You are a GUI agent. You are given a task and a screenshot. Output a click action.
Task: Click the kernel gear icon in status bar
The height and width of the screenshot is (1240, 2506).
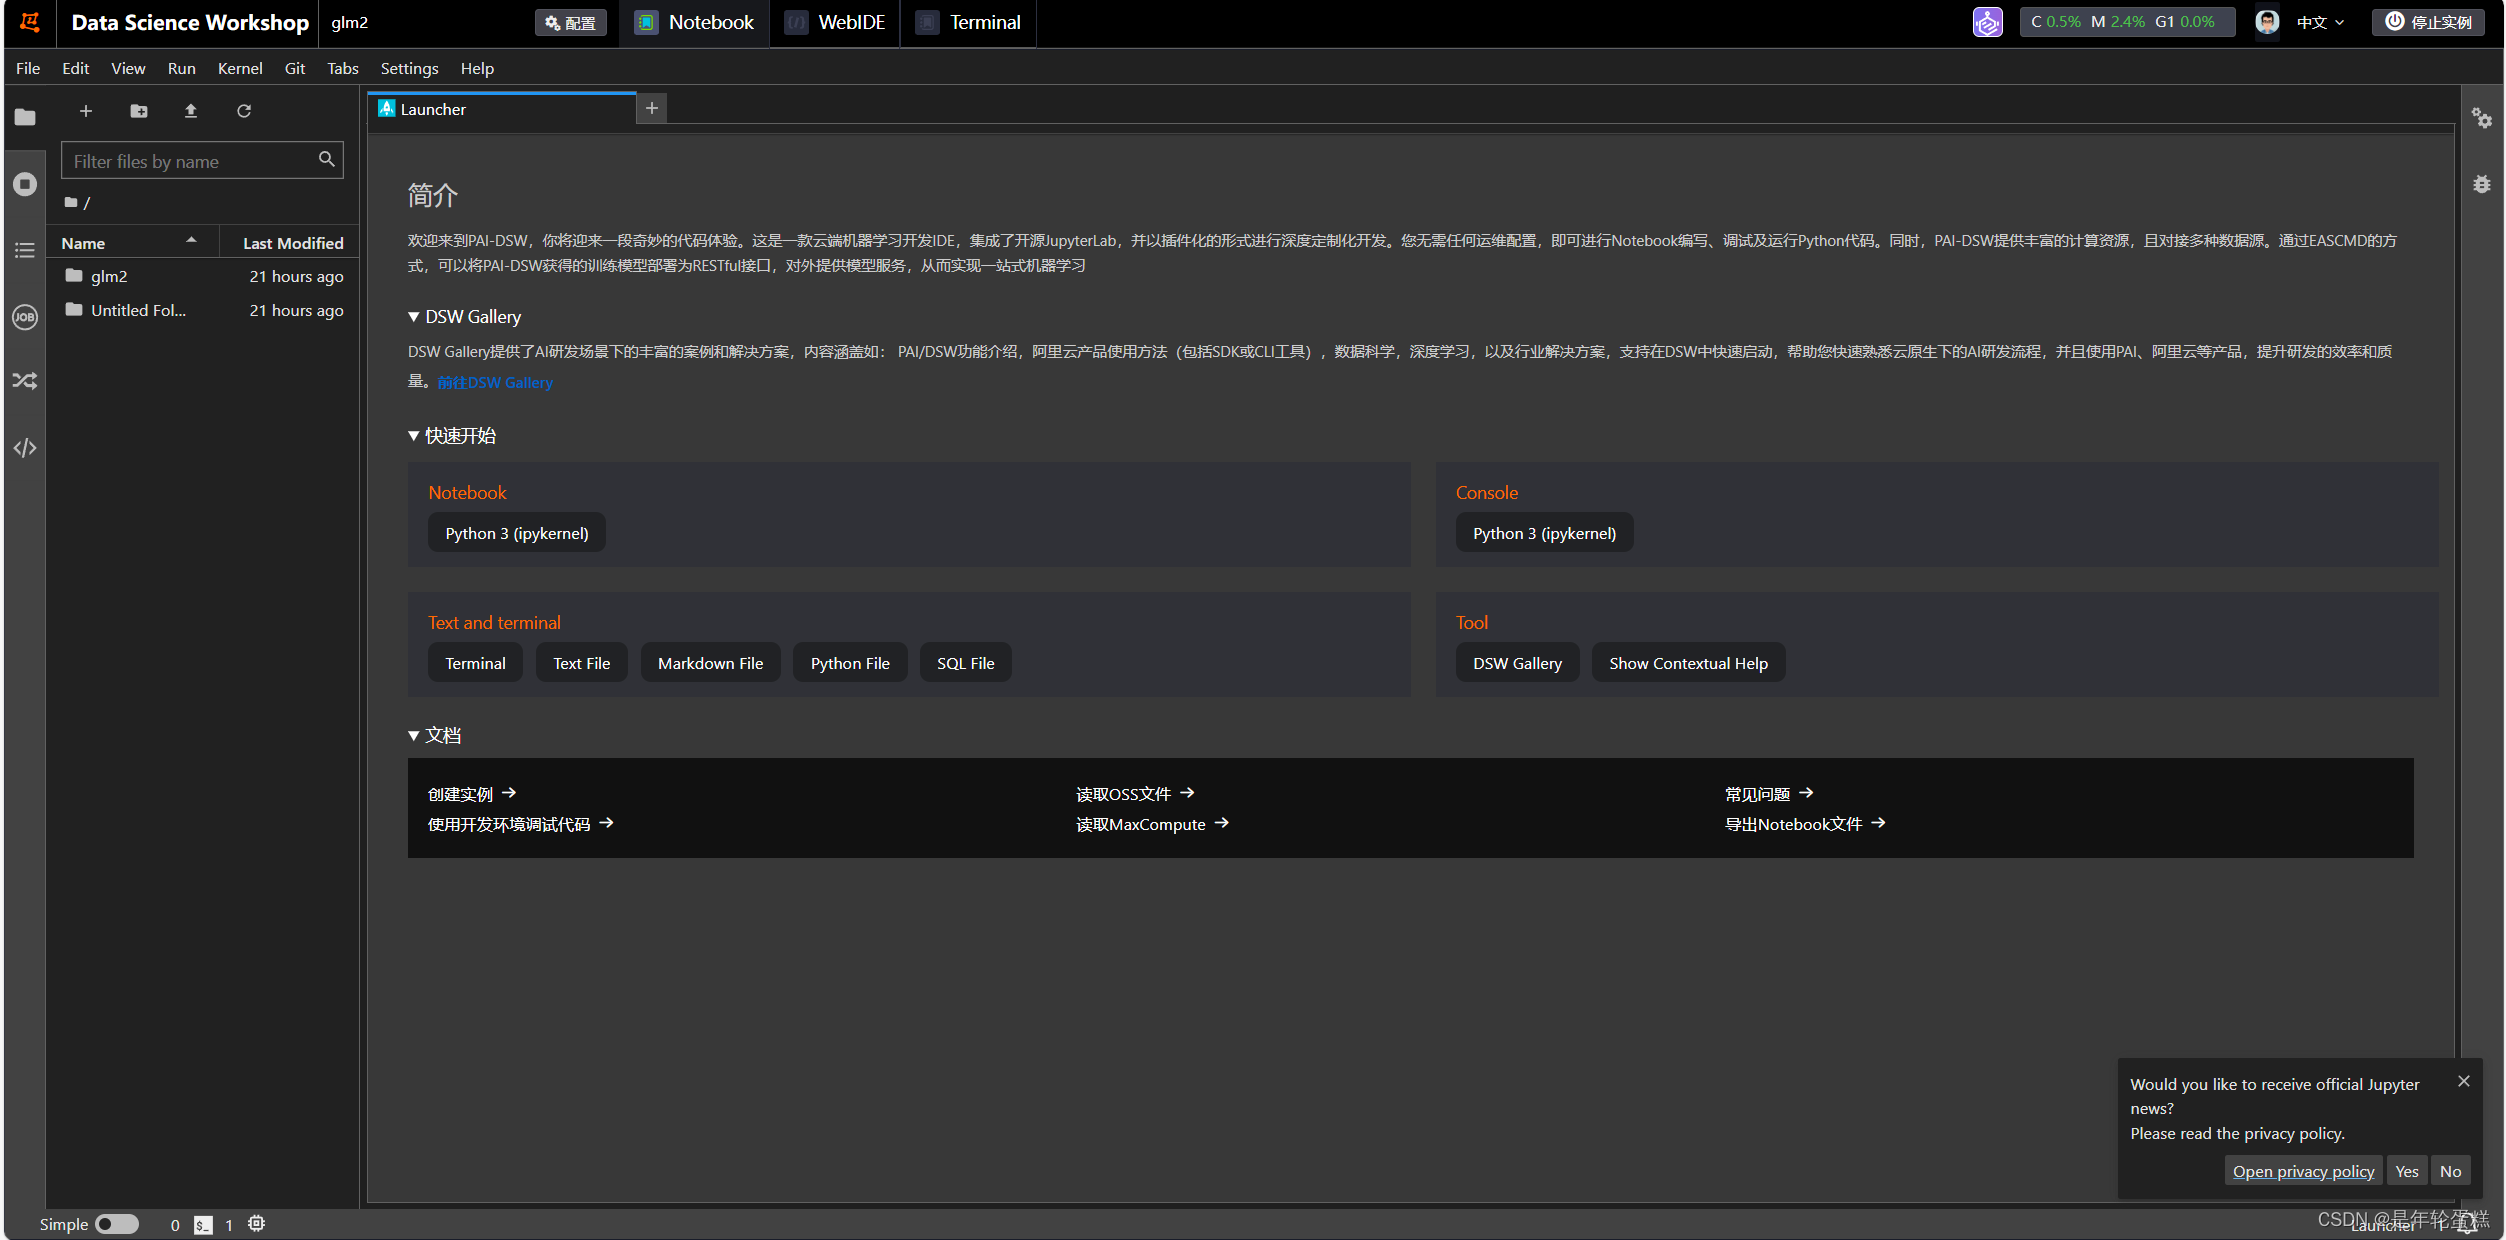[x=257, y=1224]
